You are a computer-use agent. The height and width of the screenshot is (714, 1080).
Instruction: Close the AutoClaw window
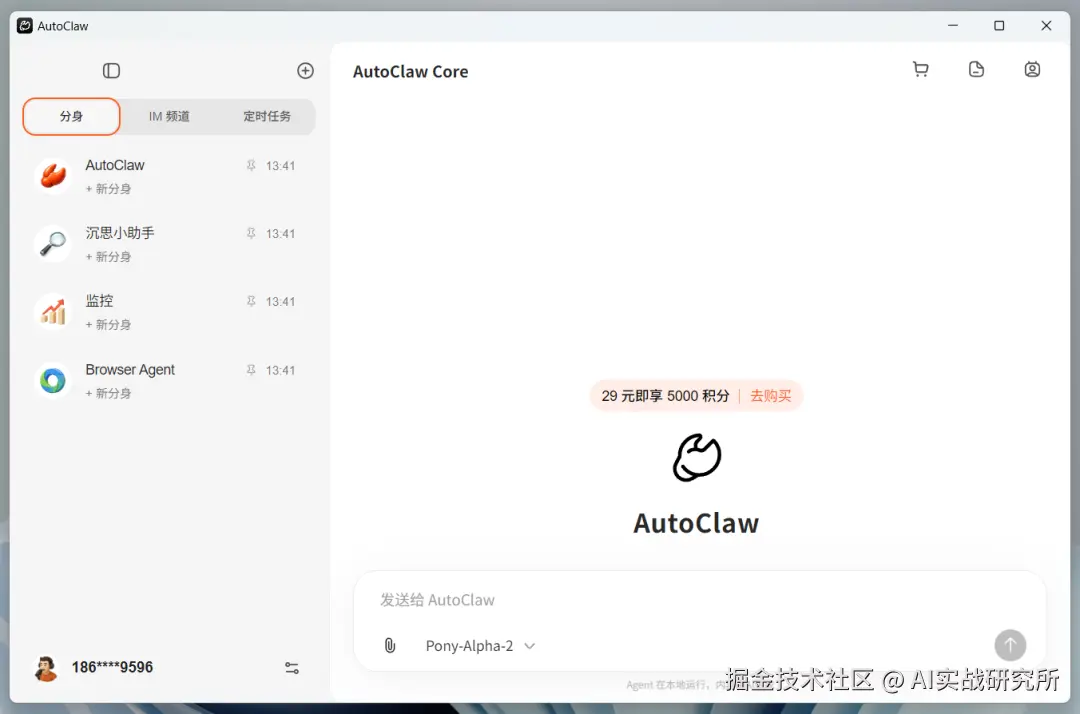click(1046, 25)
